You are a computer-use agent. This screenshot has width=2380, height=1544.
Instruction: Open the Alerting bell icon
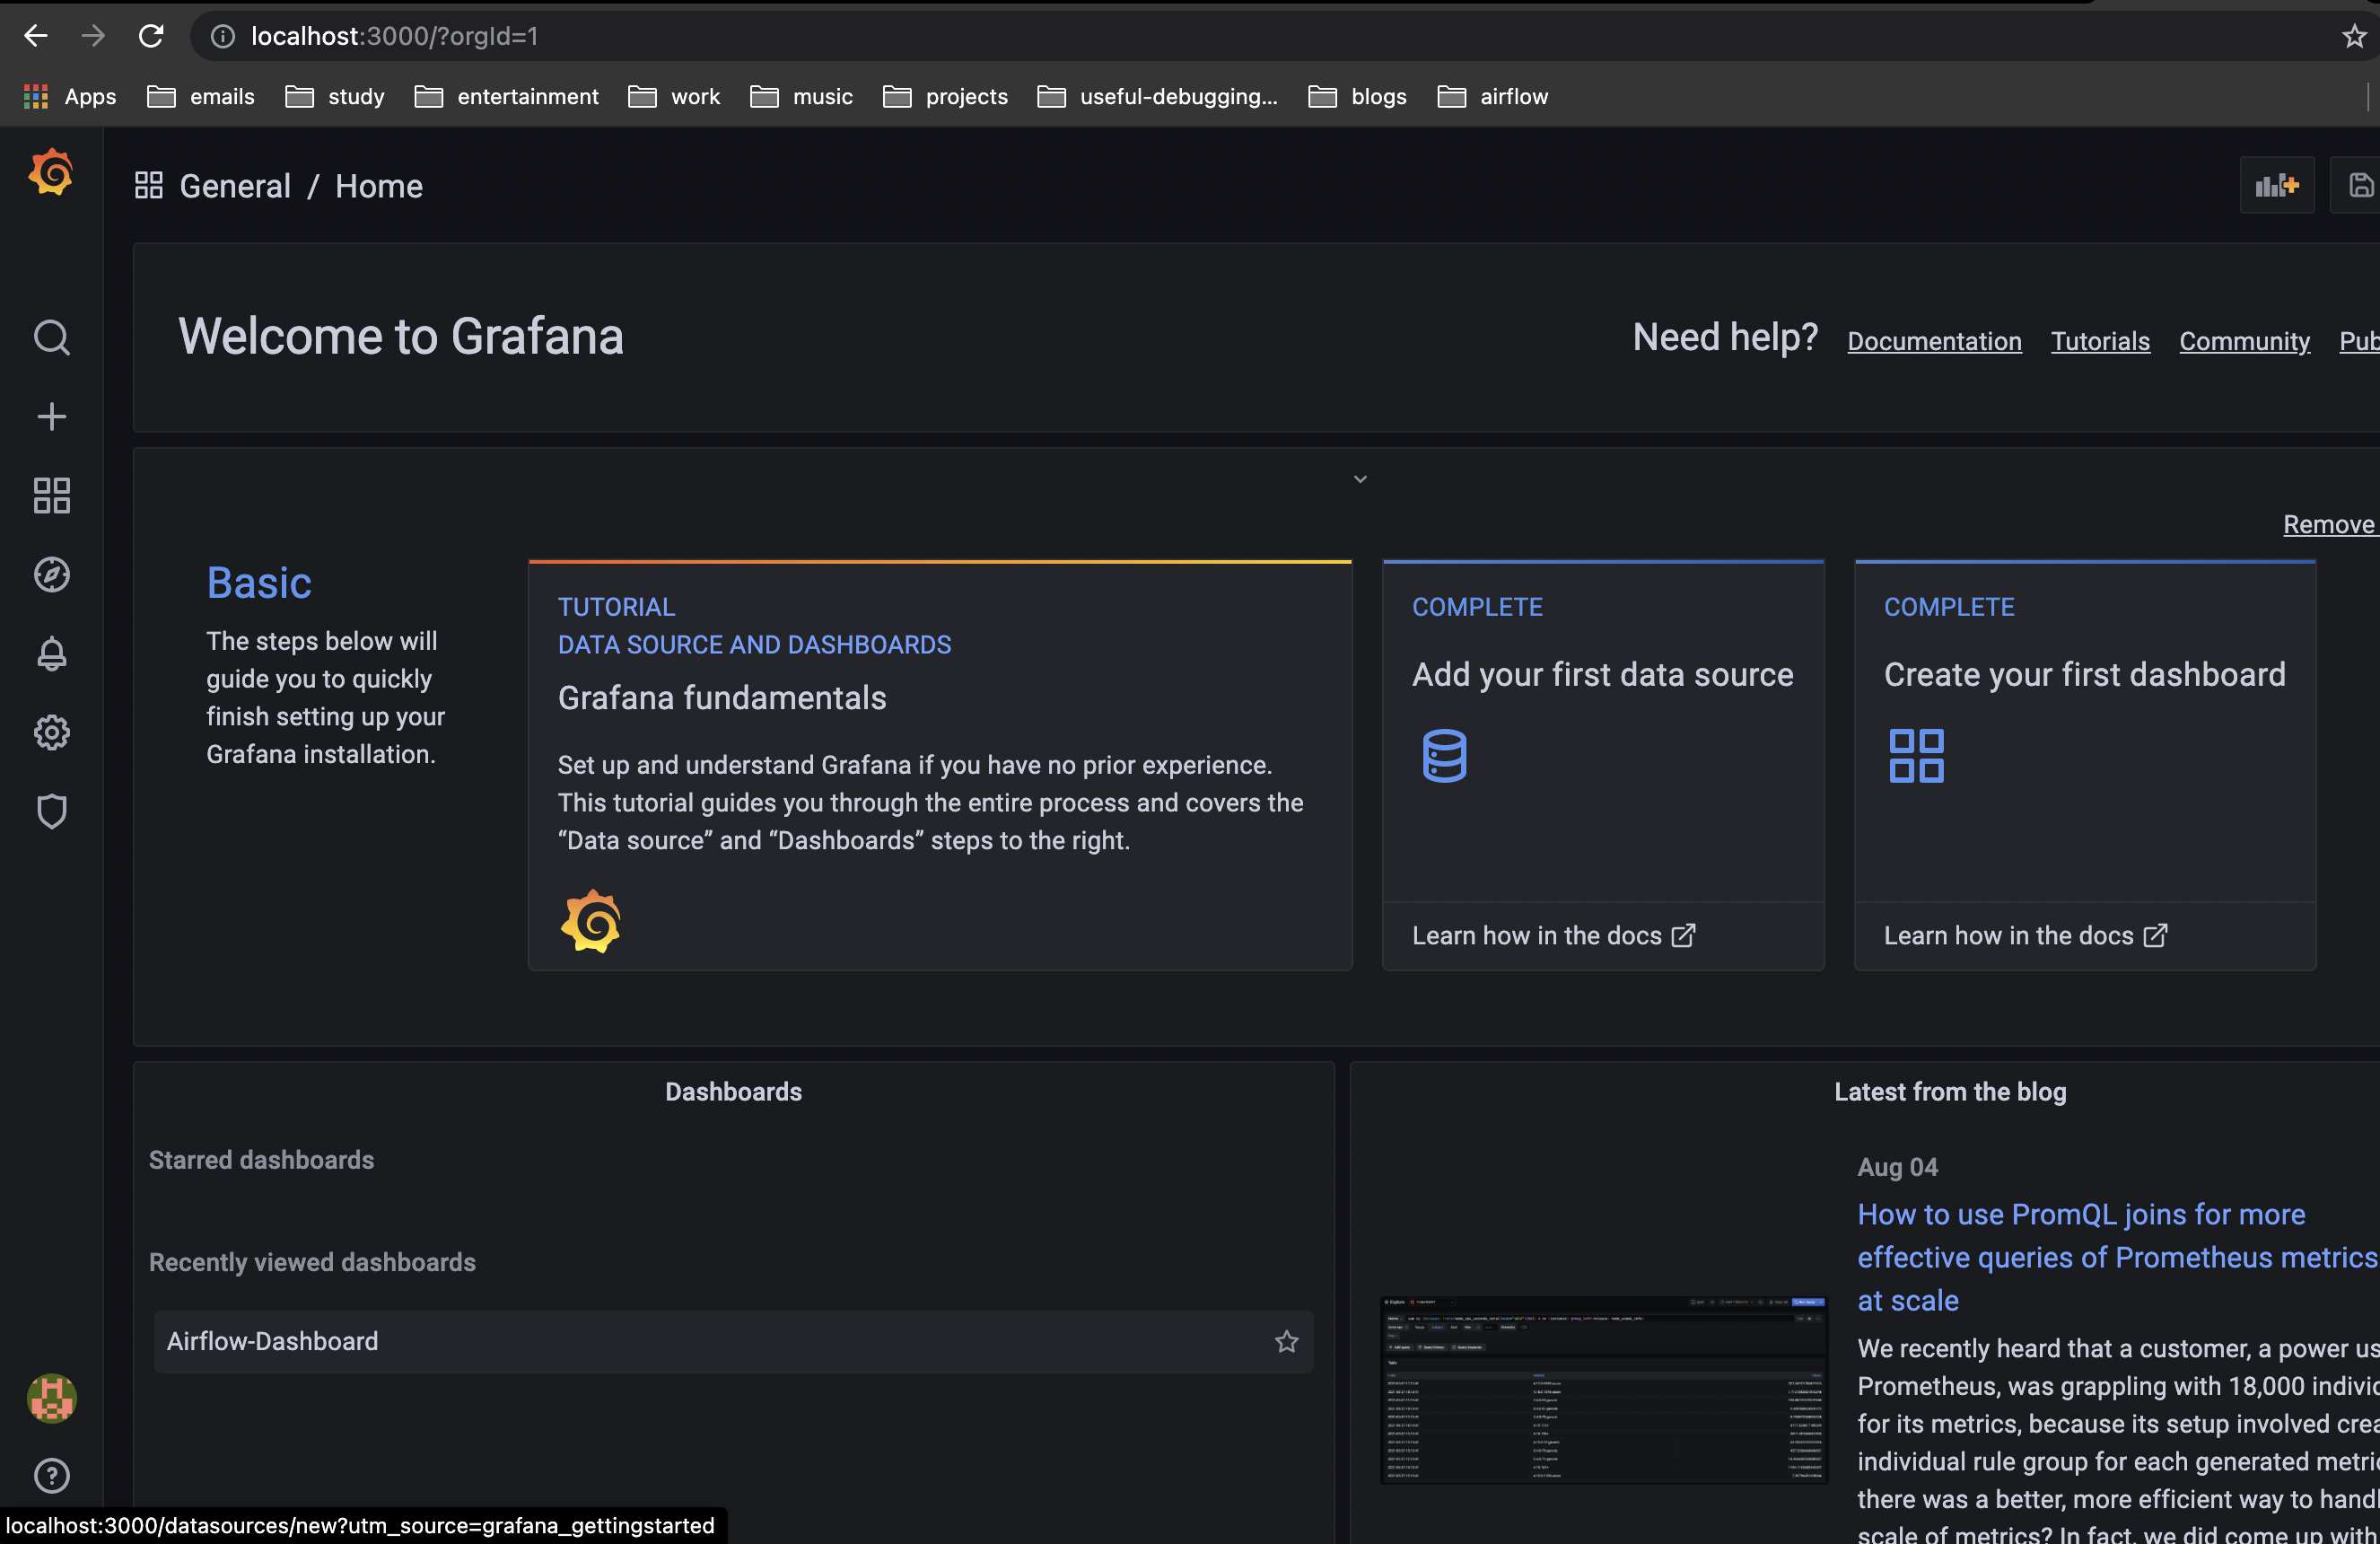(x=51, y=653)
